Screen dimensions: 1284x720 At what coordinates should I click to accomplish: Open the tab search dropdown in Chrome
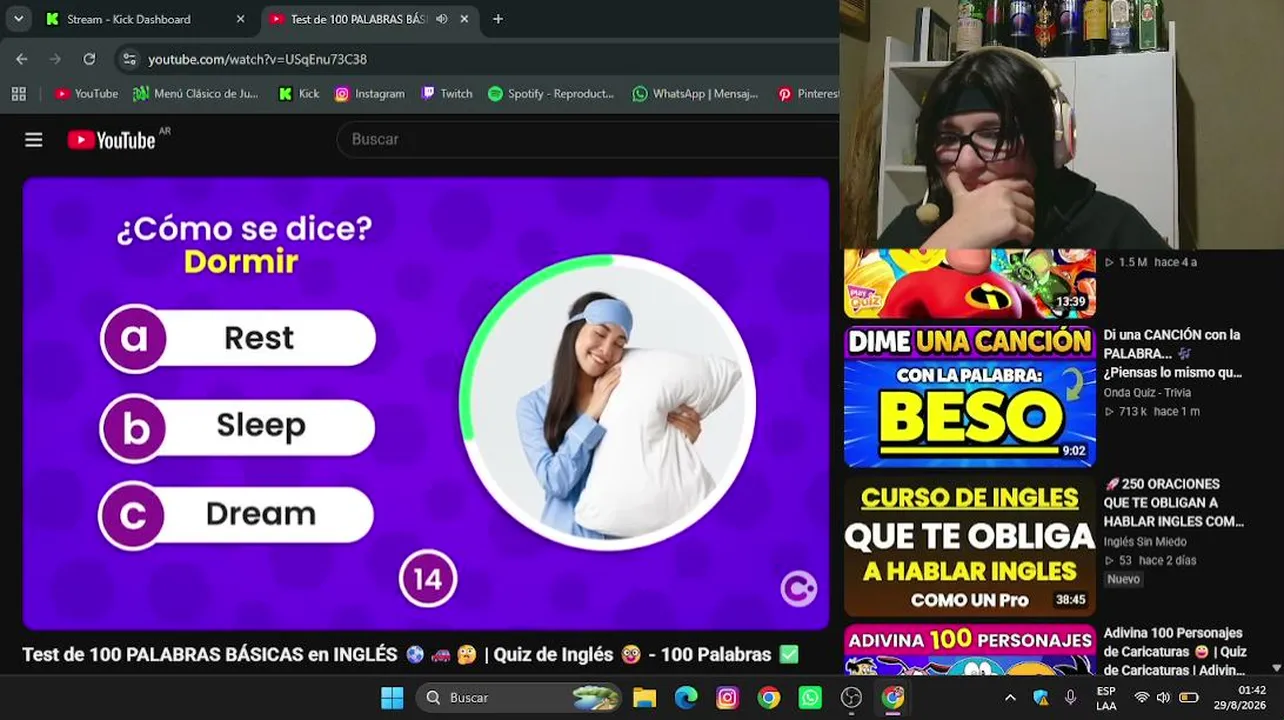(x=18, y=19)
